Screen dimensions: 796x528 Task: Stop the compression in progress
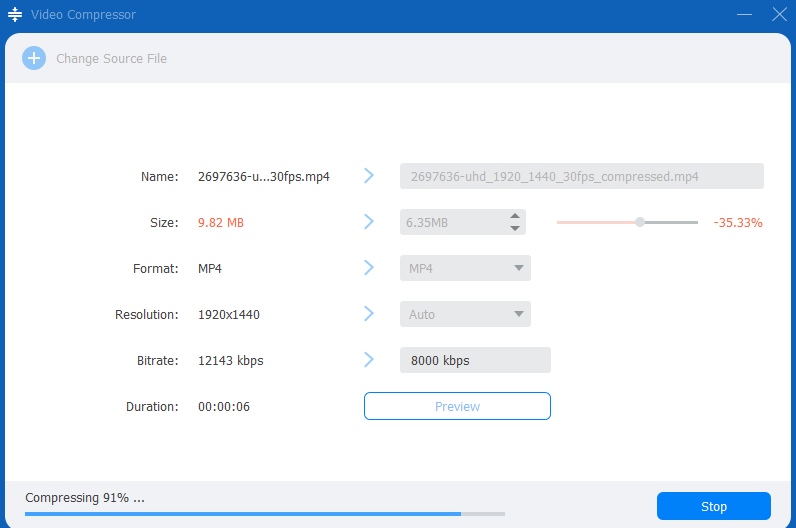[713, 506]
